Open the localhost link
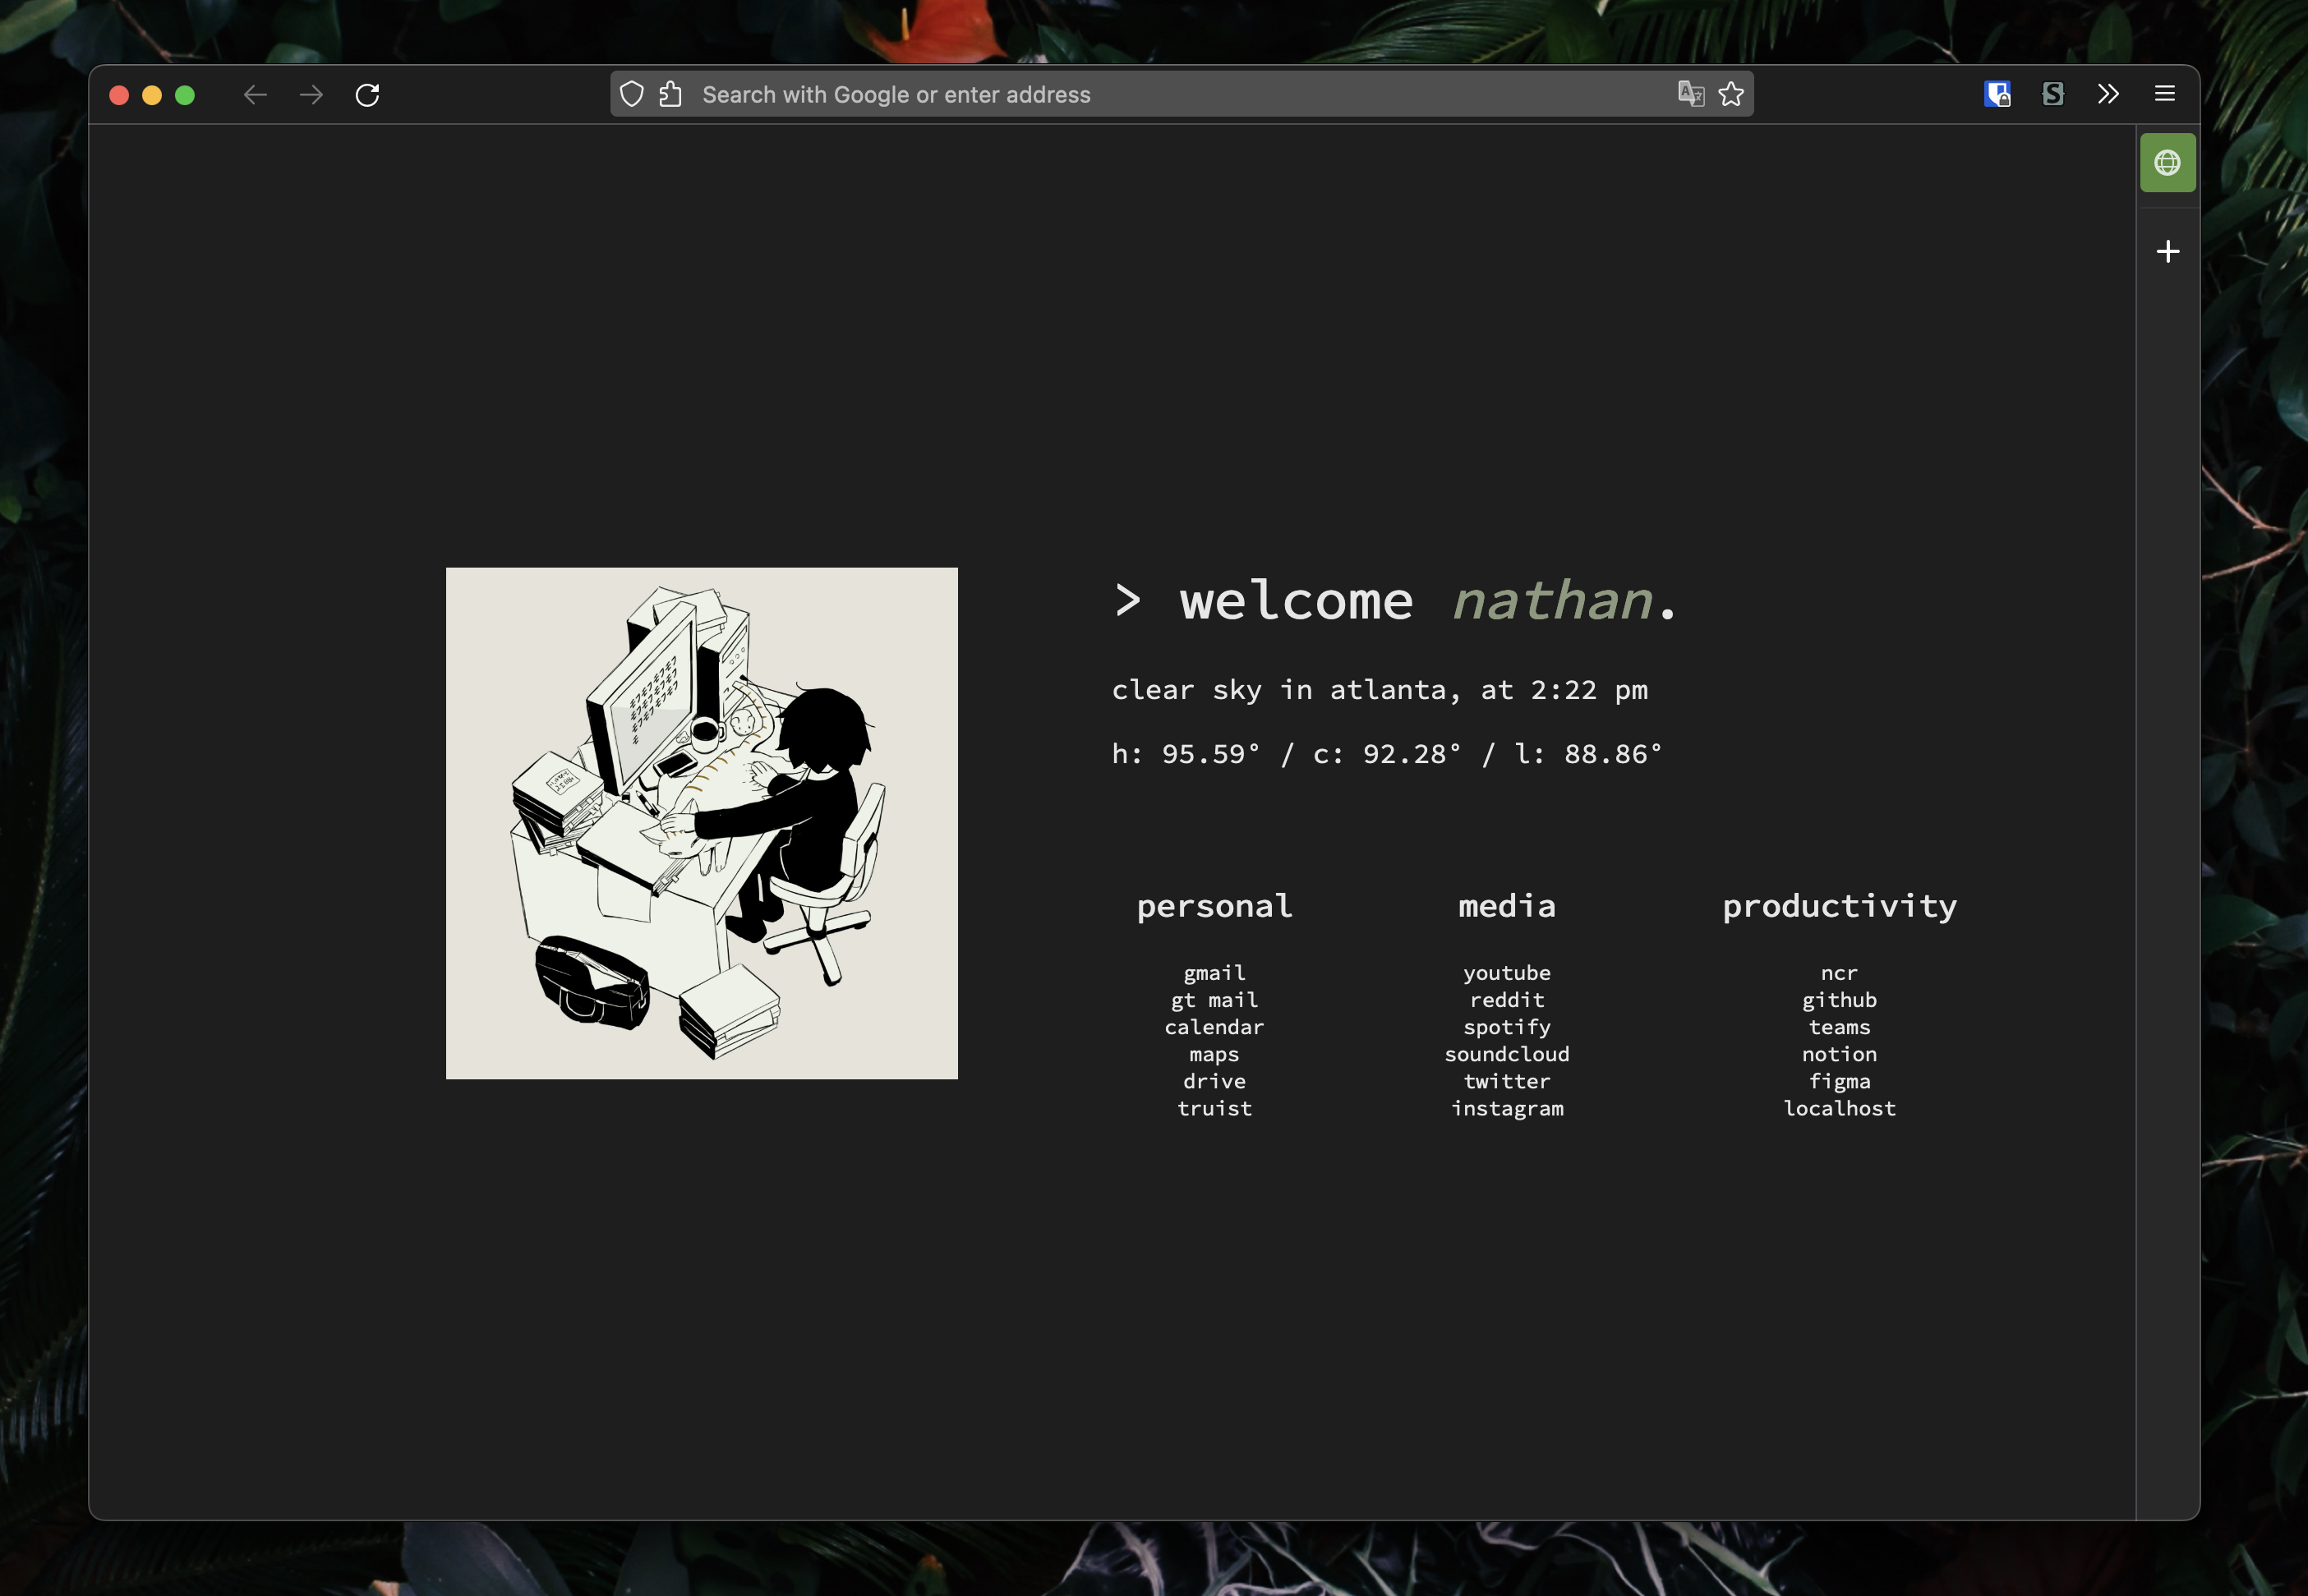Screen dimensions: 2308x1596 (1839, 1108)
